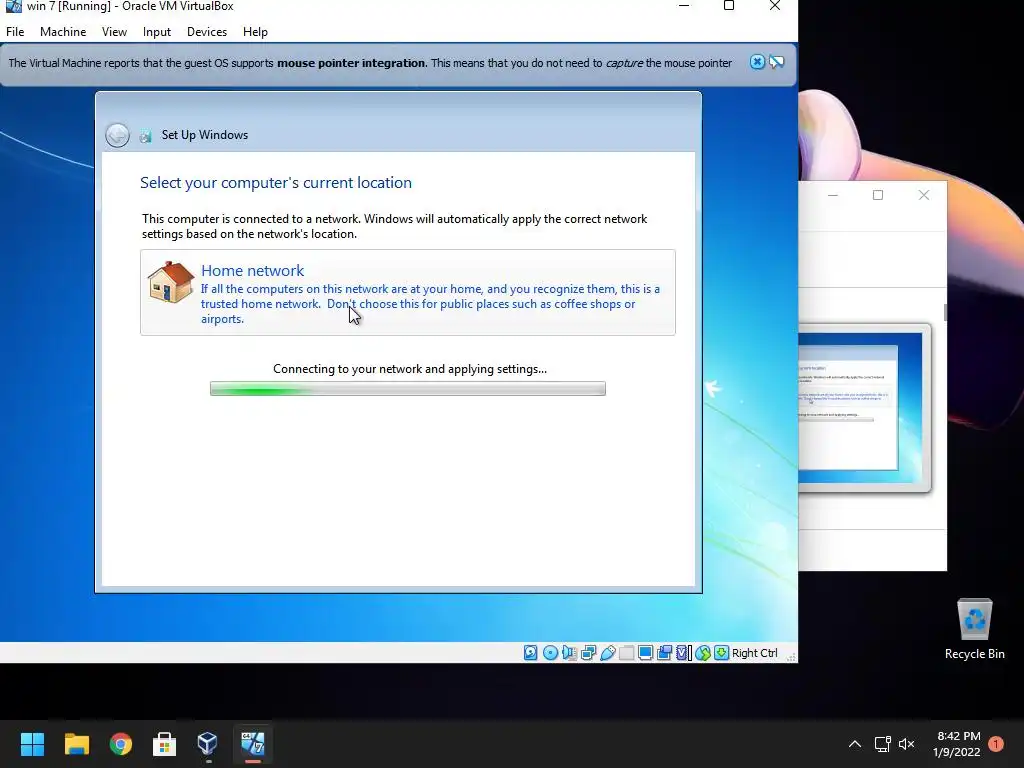Open the display settings status icon

click(645, 652)
